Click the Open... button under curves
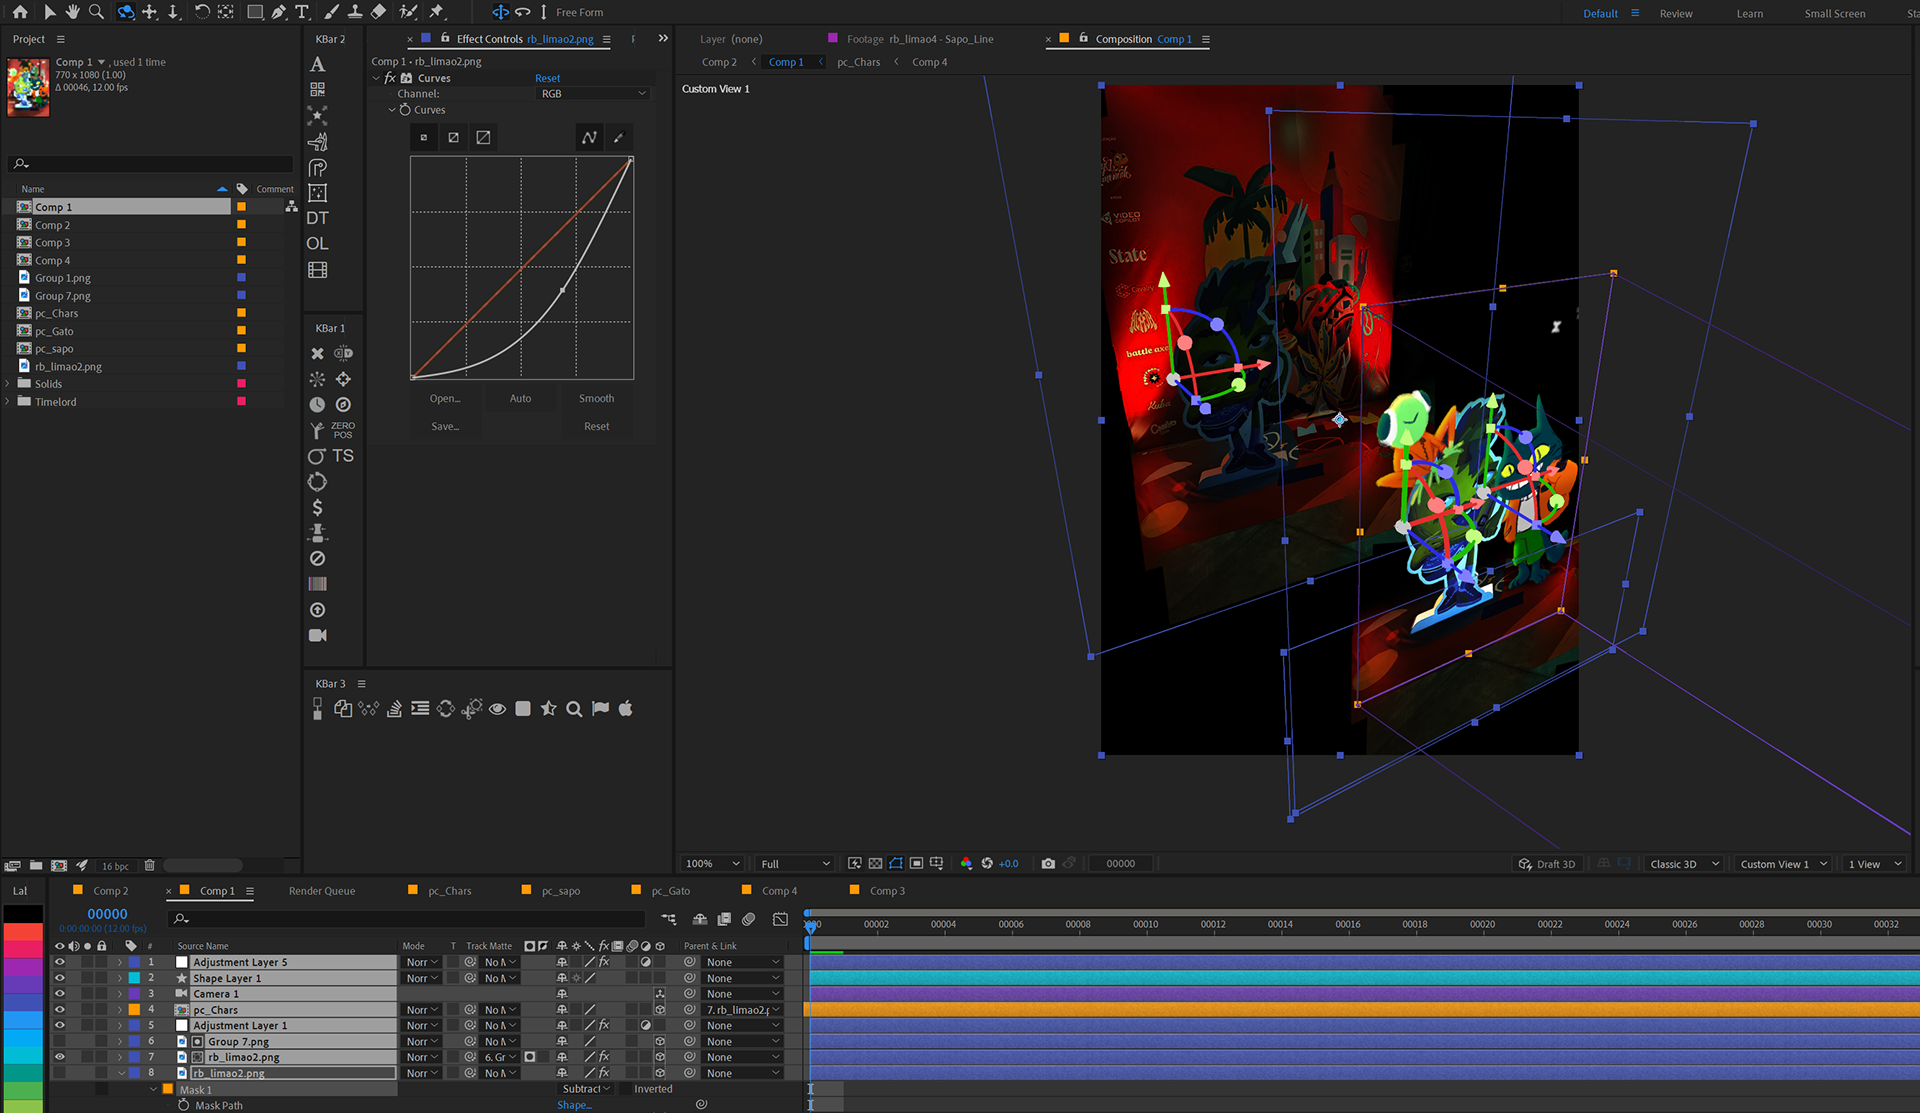This screenshot has width=1920, height=1113. (x=445, y=398)
